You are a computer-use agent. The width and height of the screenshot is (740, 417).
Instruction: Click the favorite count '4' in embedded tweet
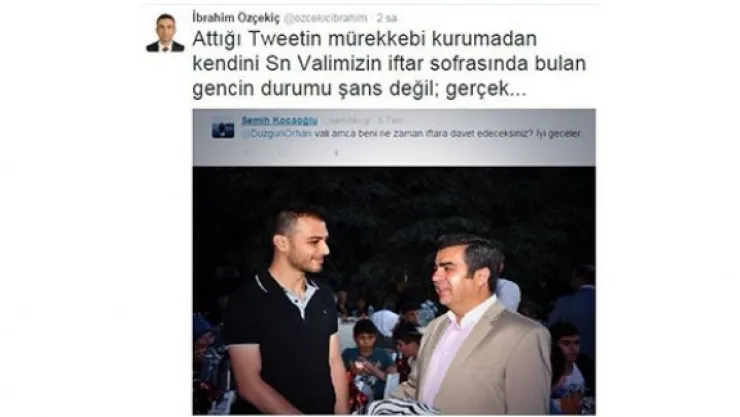[336, 153]
